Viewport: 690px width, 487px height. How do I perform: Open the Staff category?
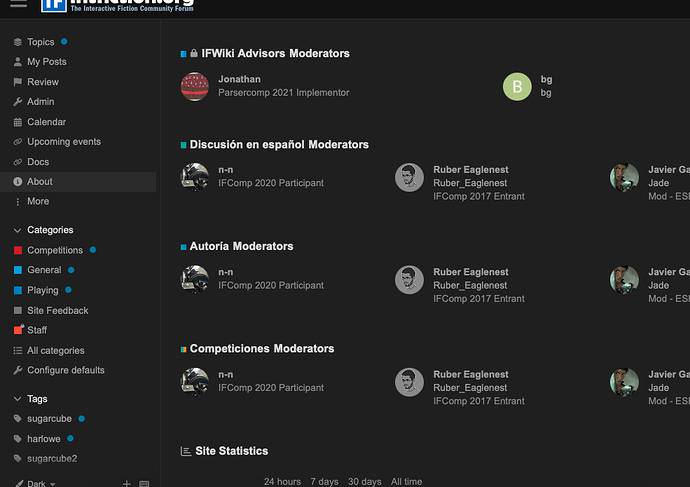(37, 330)
